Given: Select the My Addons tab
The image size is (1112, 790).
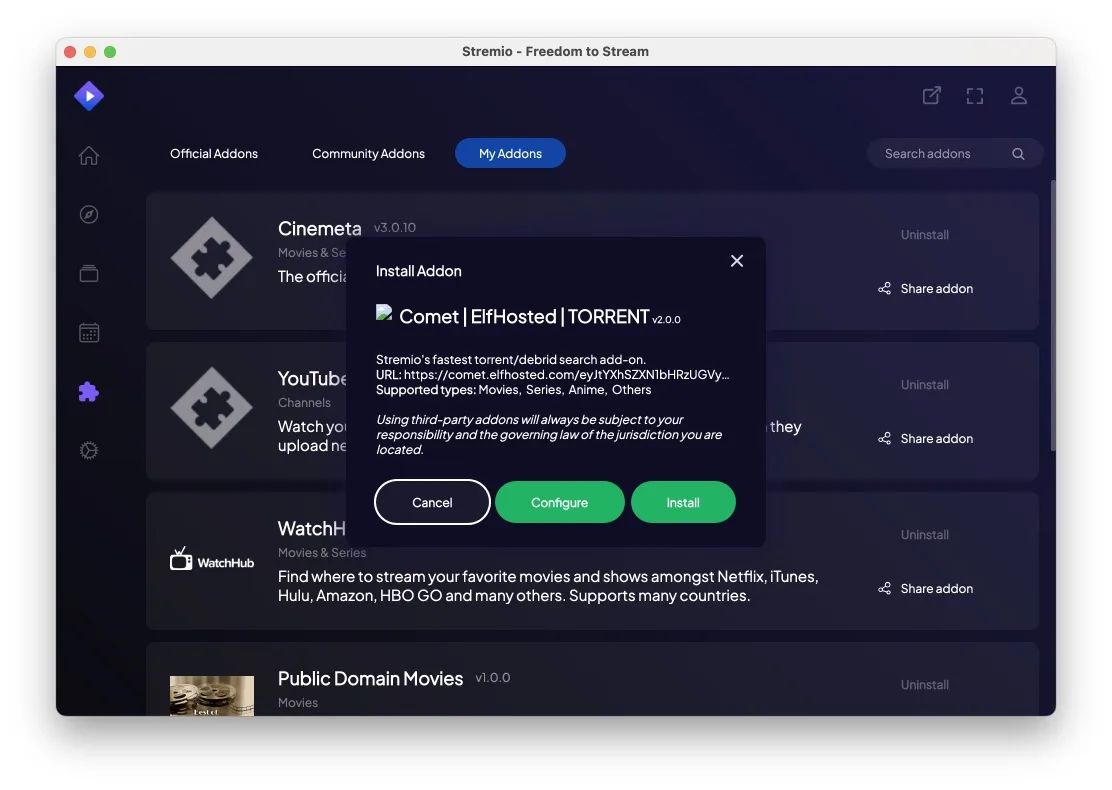Looking at the screenshot, I should tap(510, 154).
